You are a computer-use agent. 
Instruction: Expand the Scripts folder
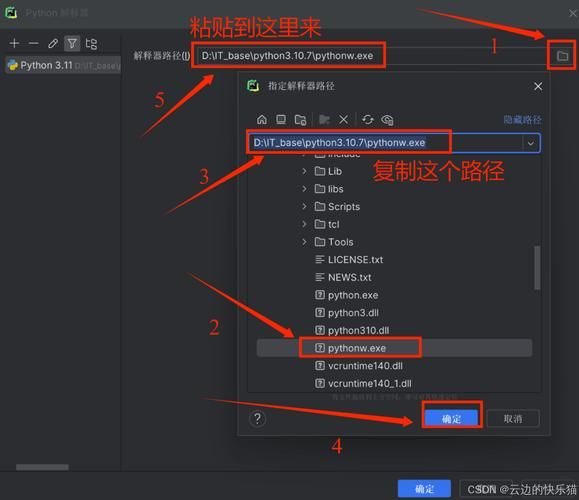pyautogui.click(x=304, y=206)
